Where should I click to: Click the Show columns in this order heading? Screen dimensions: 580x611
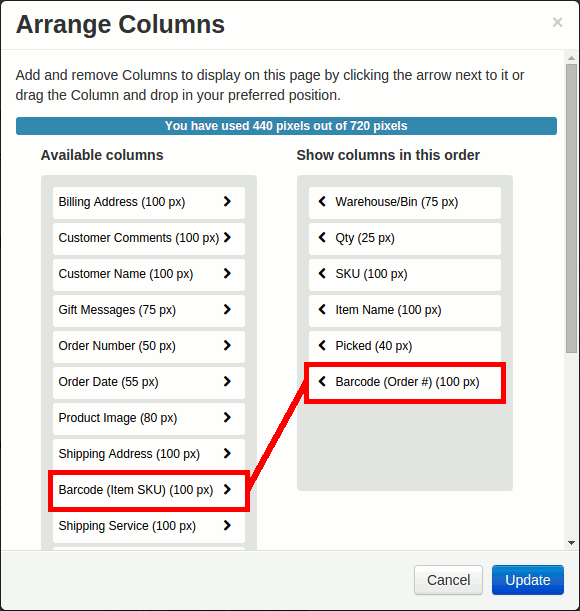pyautogui.click(x=388, y=155)
